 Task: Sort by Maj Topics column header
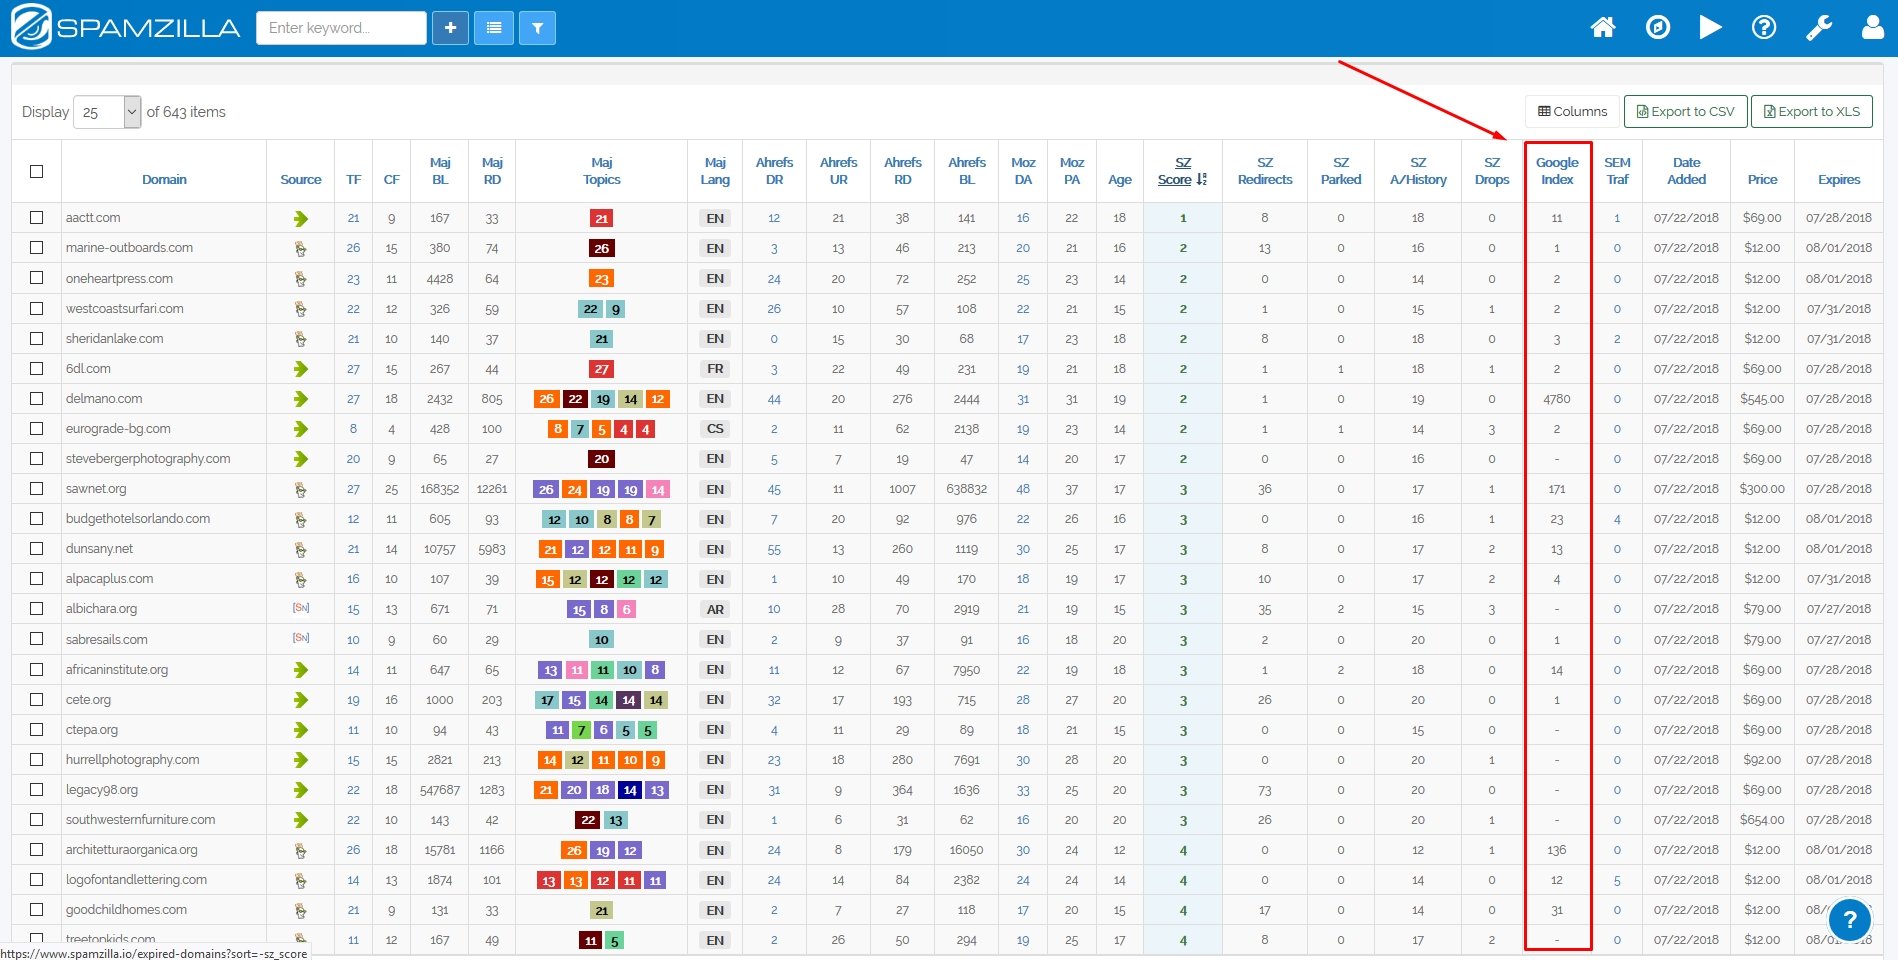point(601,171)
